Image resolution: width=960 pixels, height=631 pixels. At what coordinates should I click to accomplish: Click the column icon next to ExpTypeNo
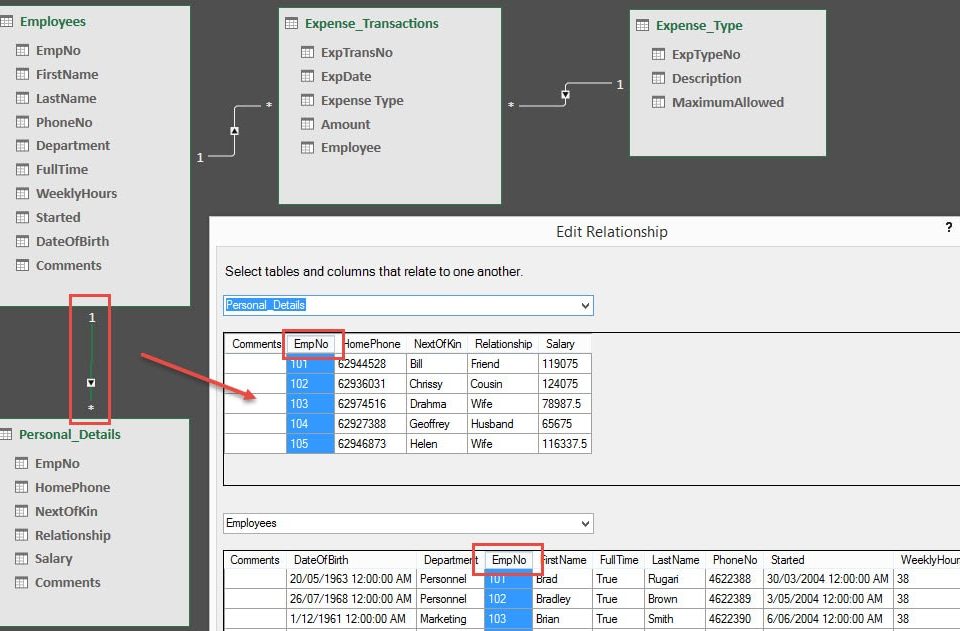point(658,54)
